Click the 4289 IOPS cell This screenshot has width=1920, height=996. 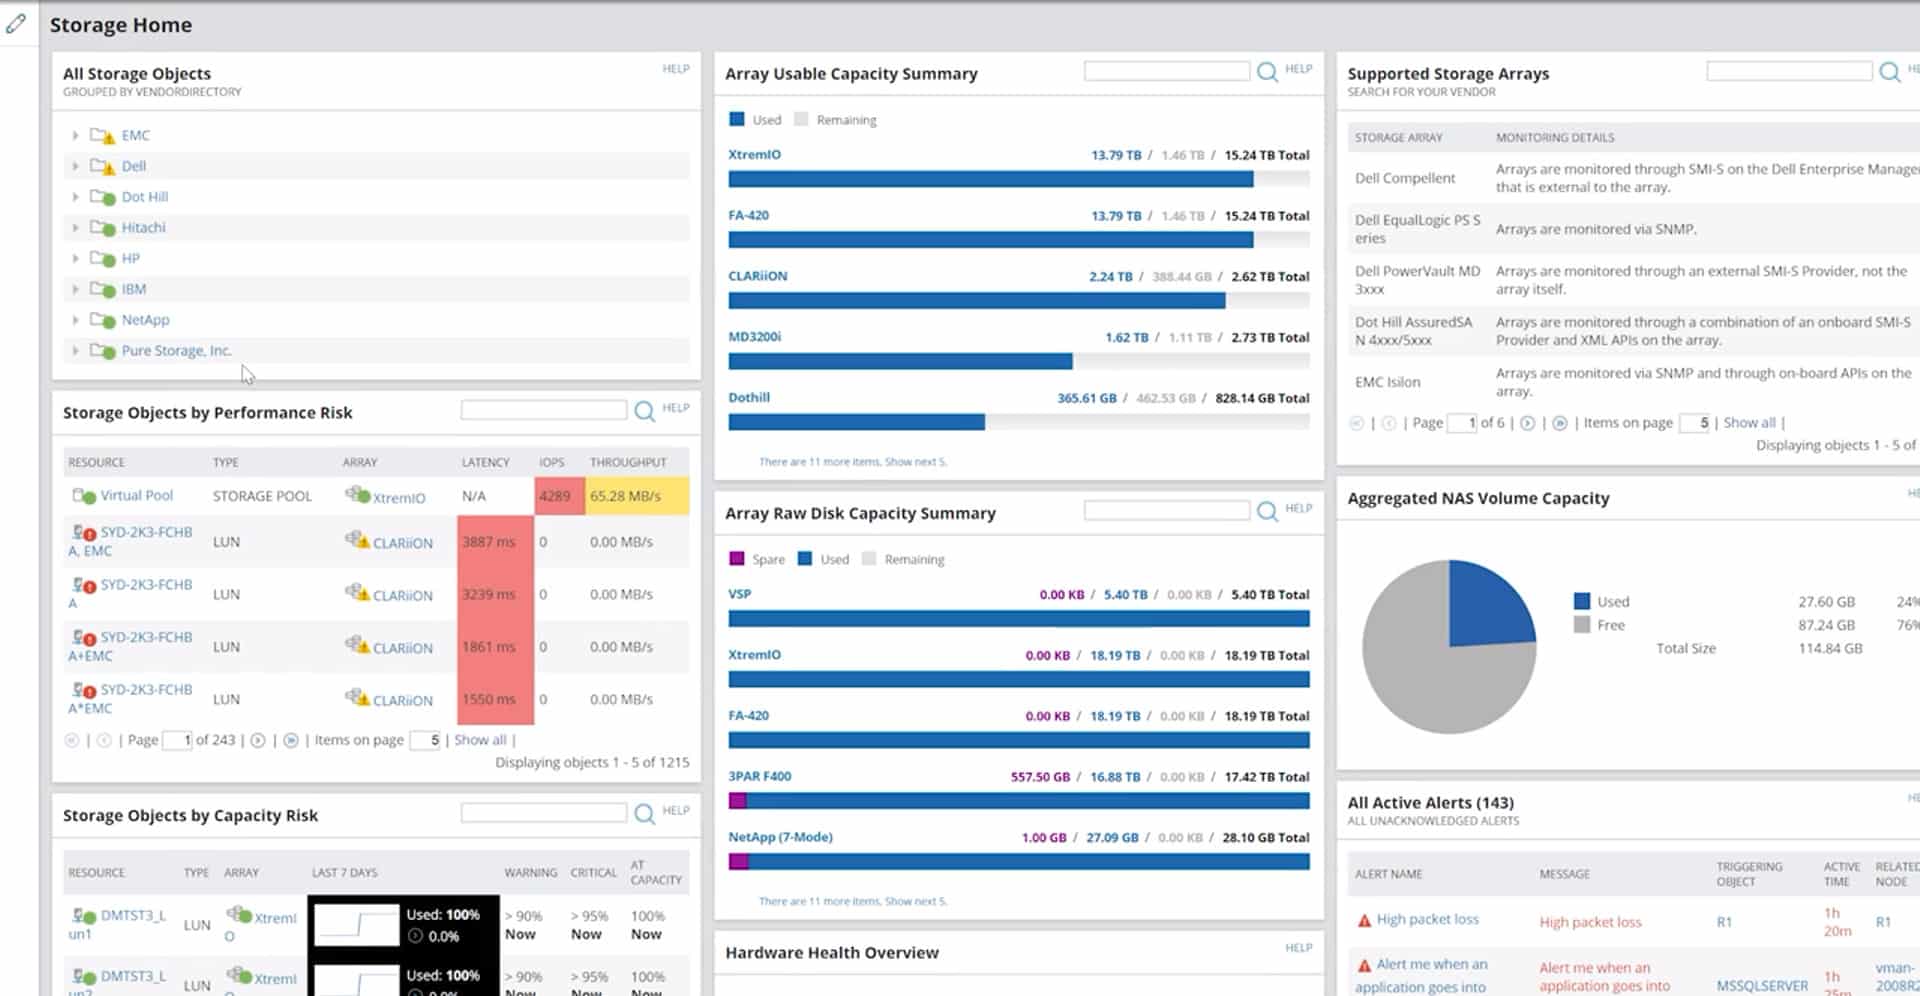pos(559,496)
